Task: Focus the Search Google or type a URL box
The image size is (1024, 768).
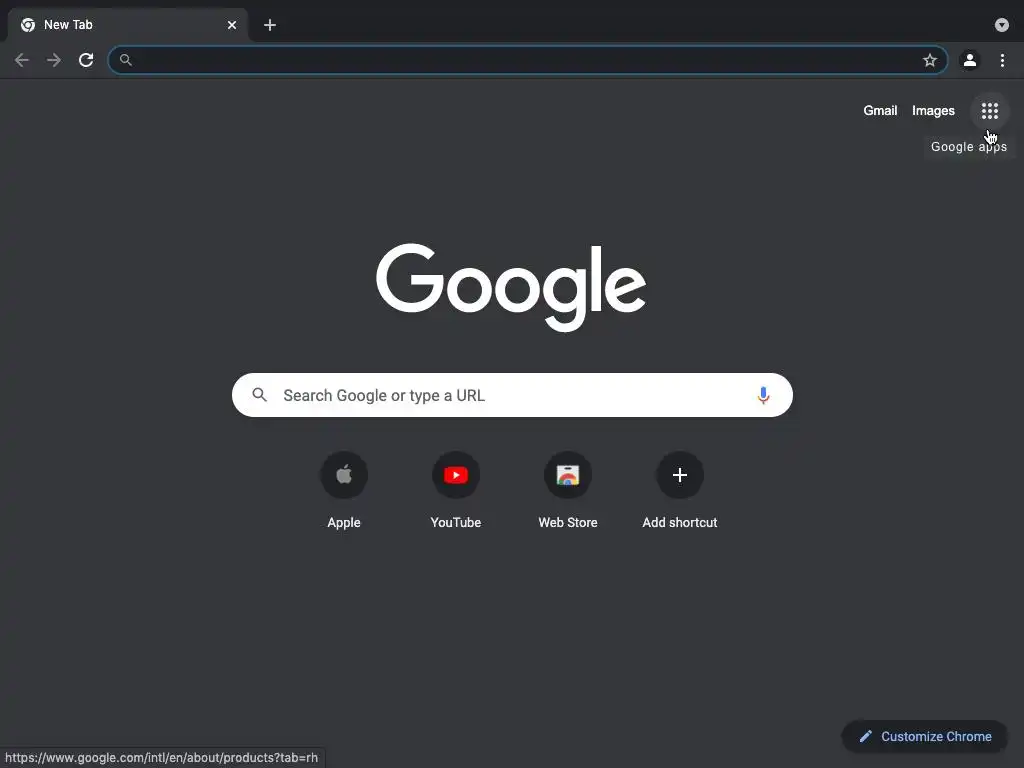Action: pos(512,395)
